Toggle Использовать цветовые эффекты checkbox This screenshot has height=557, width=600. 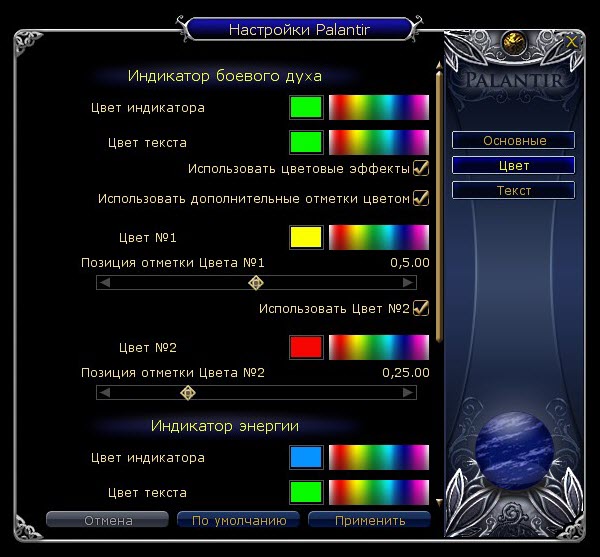pos(421,167)
